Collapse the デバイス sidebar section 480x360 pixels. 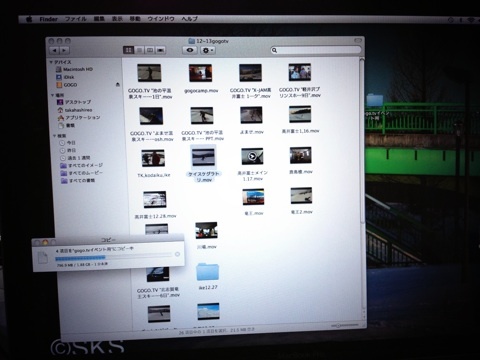51,62
